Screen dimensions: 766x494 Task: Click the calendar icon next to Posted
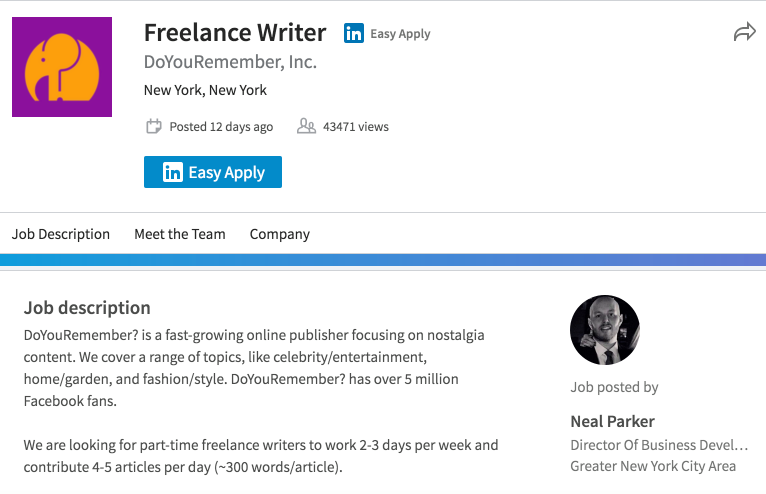click(x=153, y=127)
